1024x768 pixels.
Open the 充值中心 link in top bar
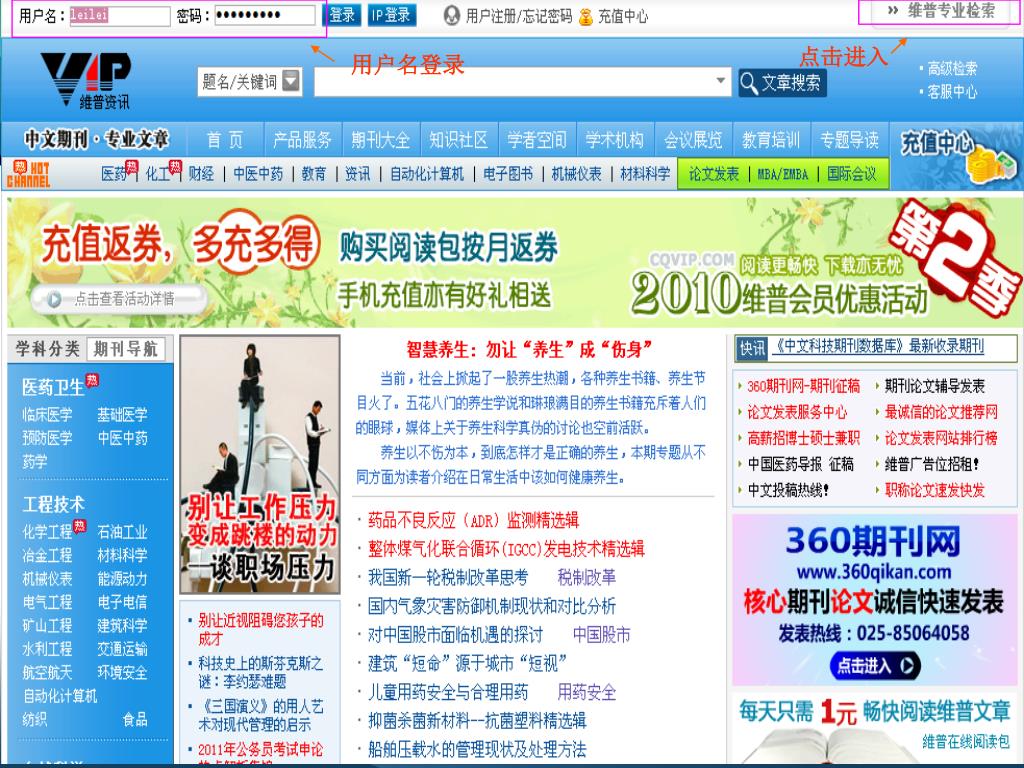[623, 16]
